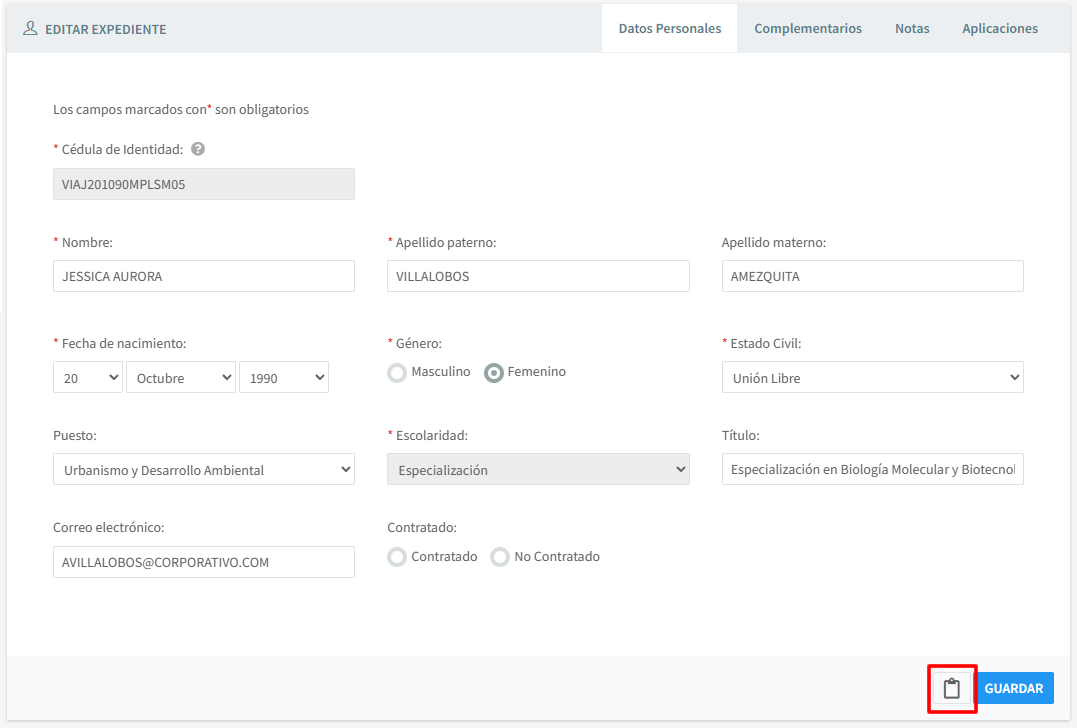Mark the record as Contratado
This screenshot has height=728, width=1077.
[398, 557]
